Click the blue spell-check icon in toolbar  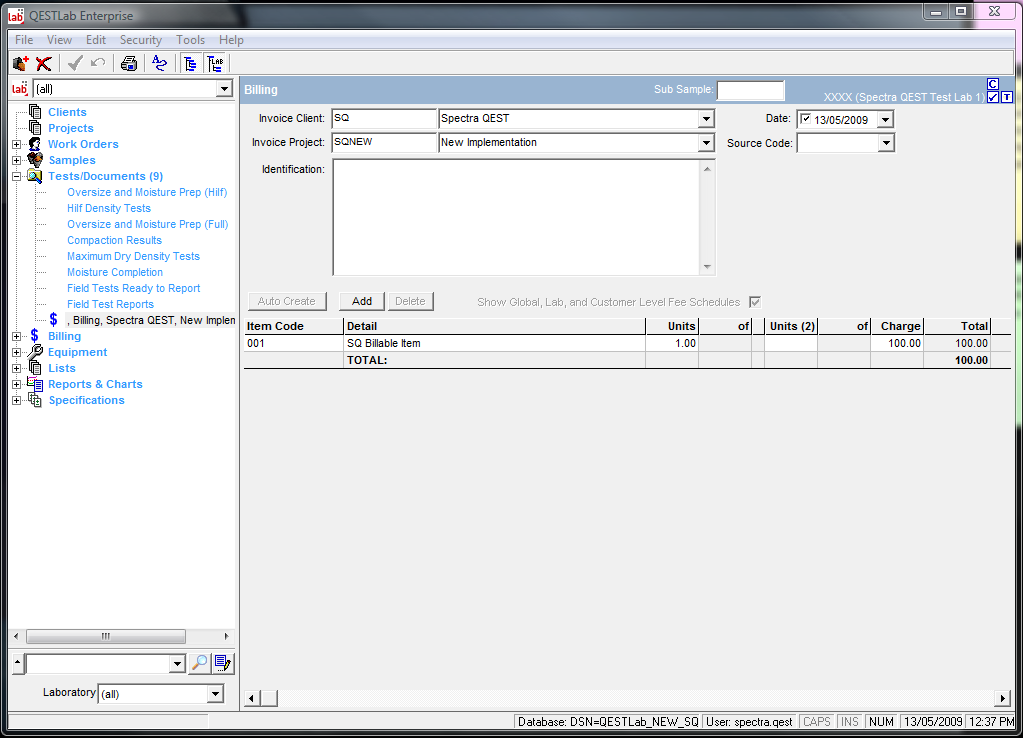coord(159,64)
